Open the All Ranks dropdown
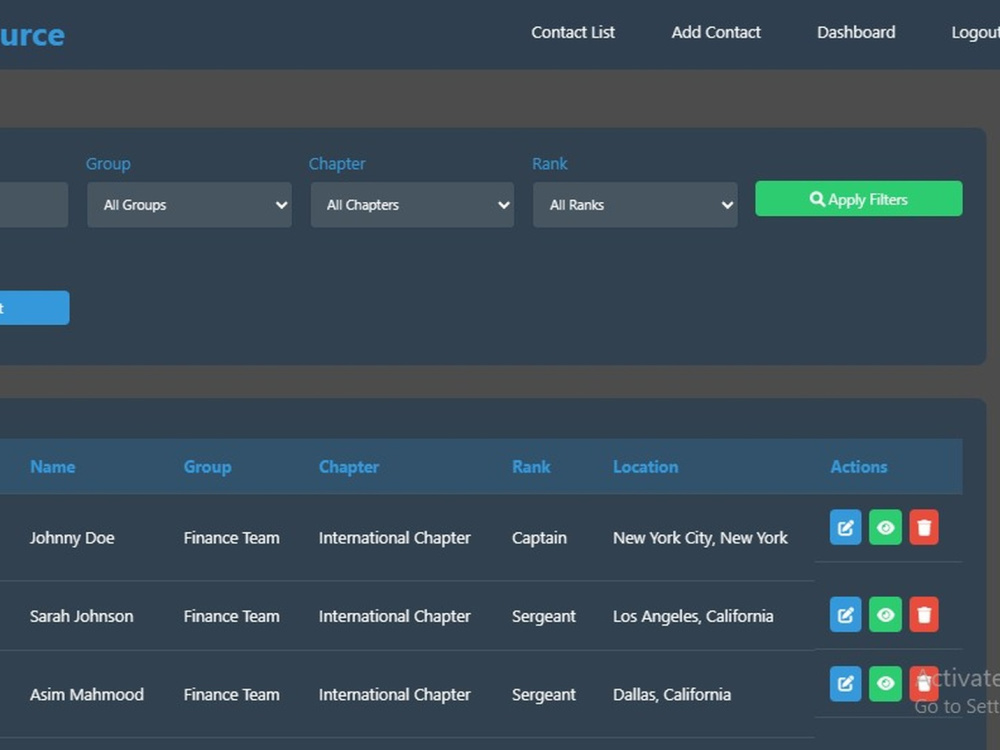1000x750 pixels. pos(635,205)
